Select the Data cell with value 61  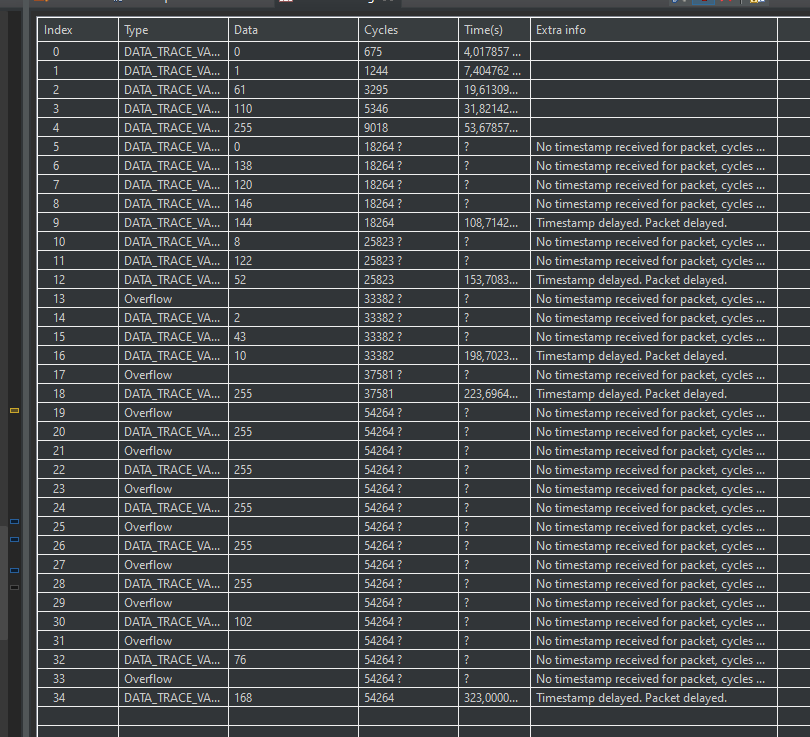293,90
